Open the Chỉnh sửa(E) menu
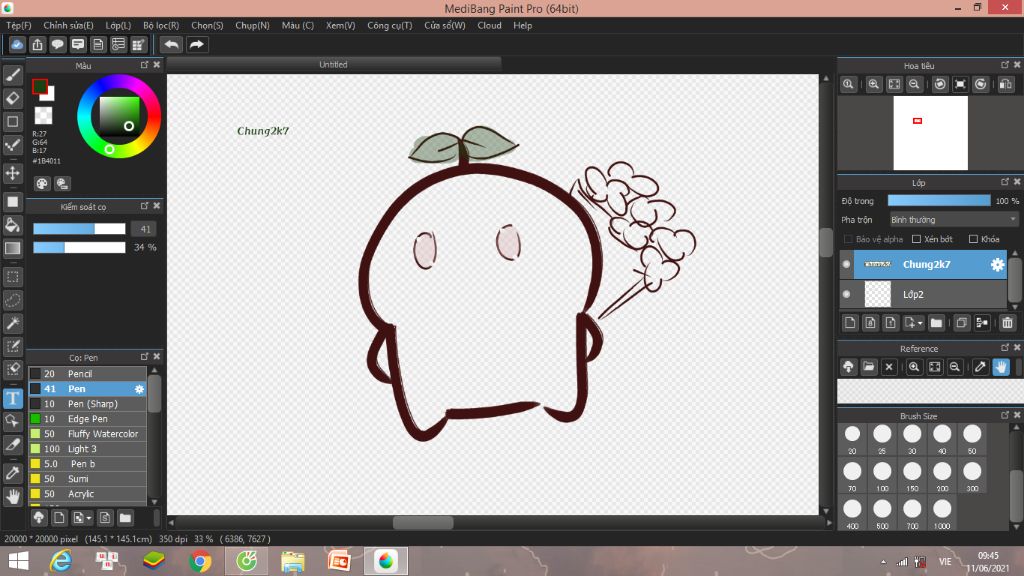This screenshot has height=576, width=1024. (69, 25)
